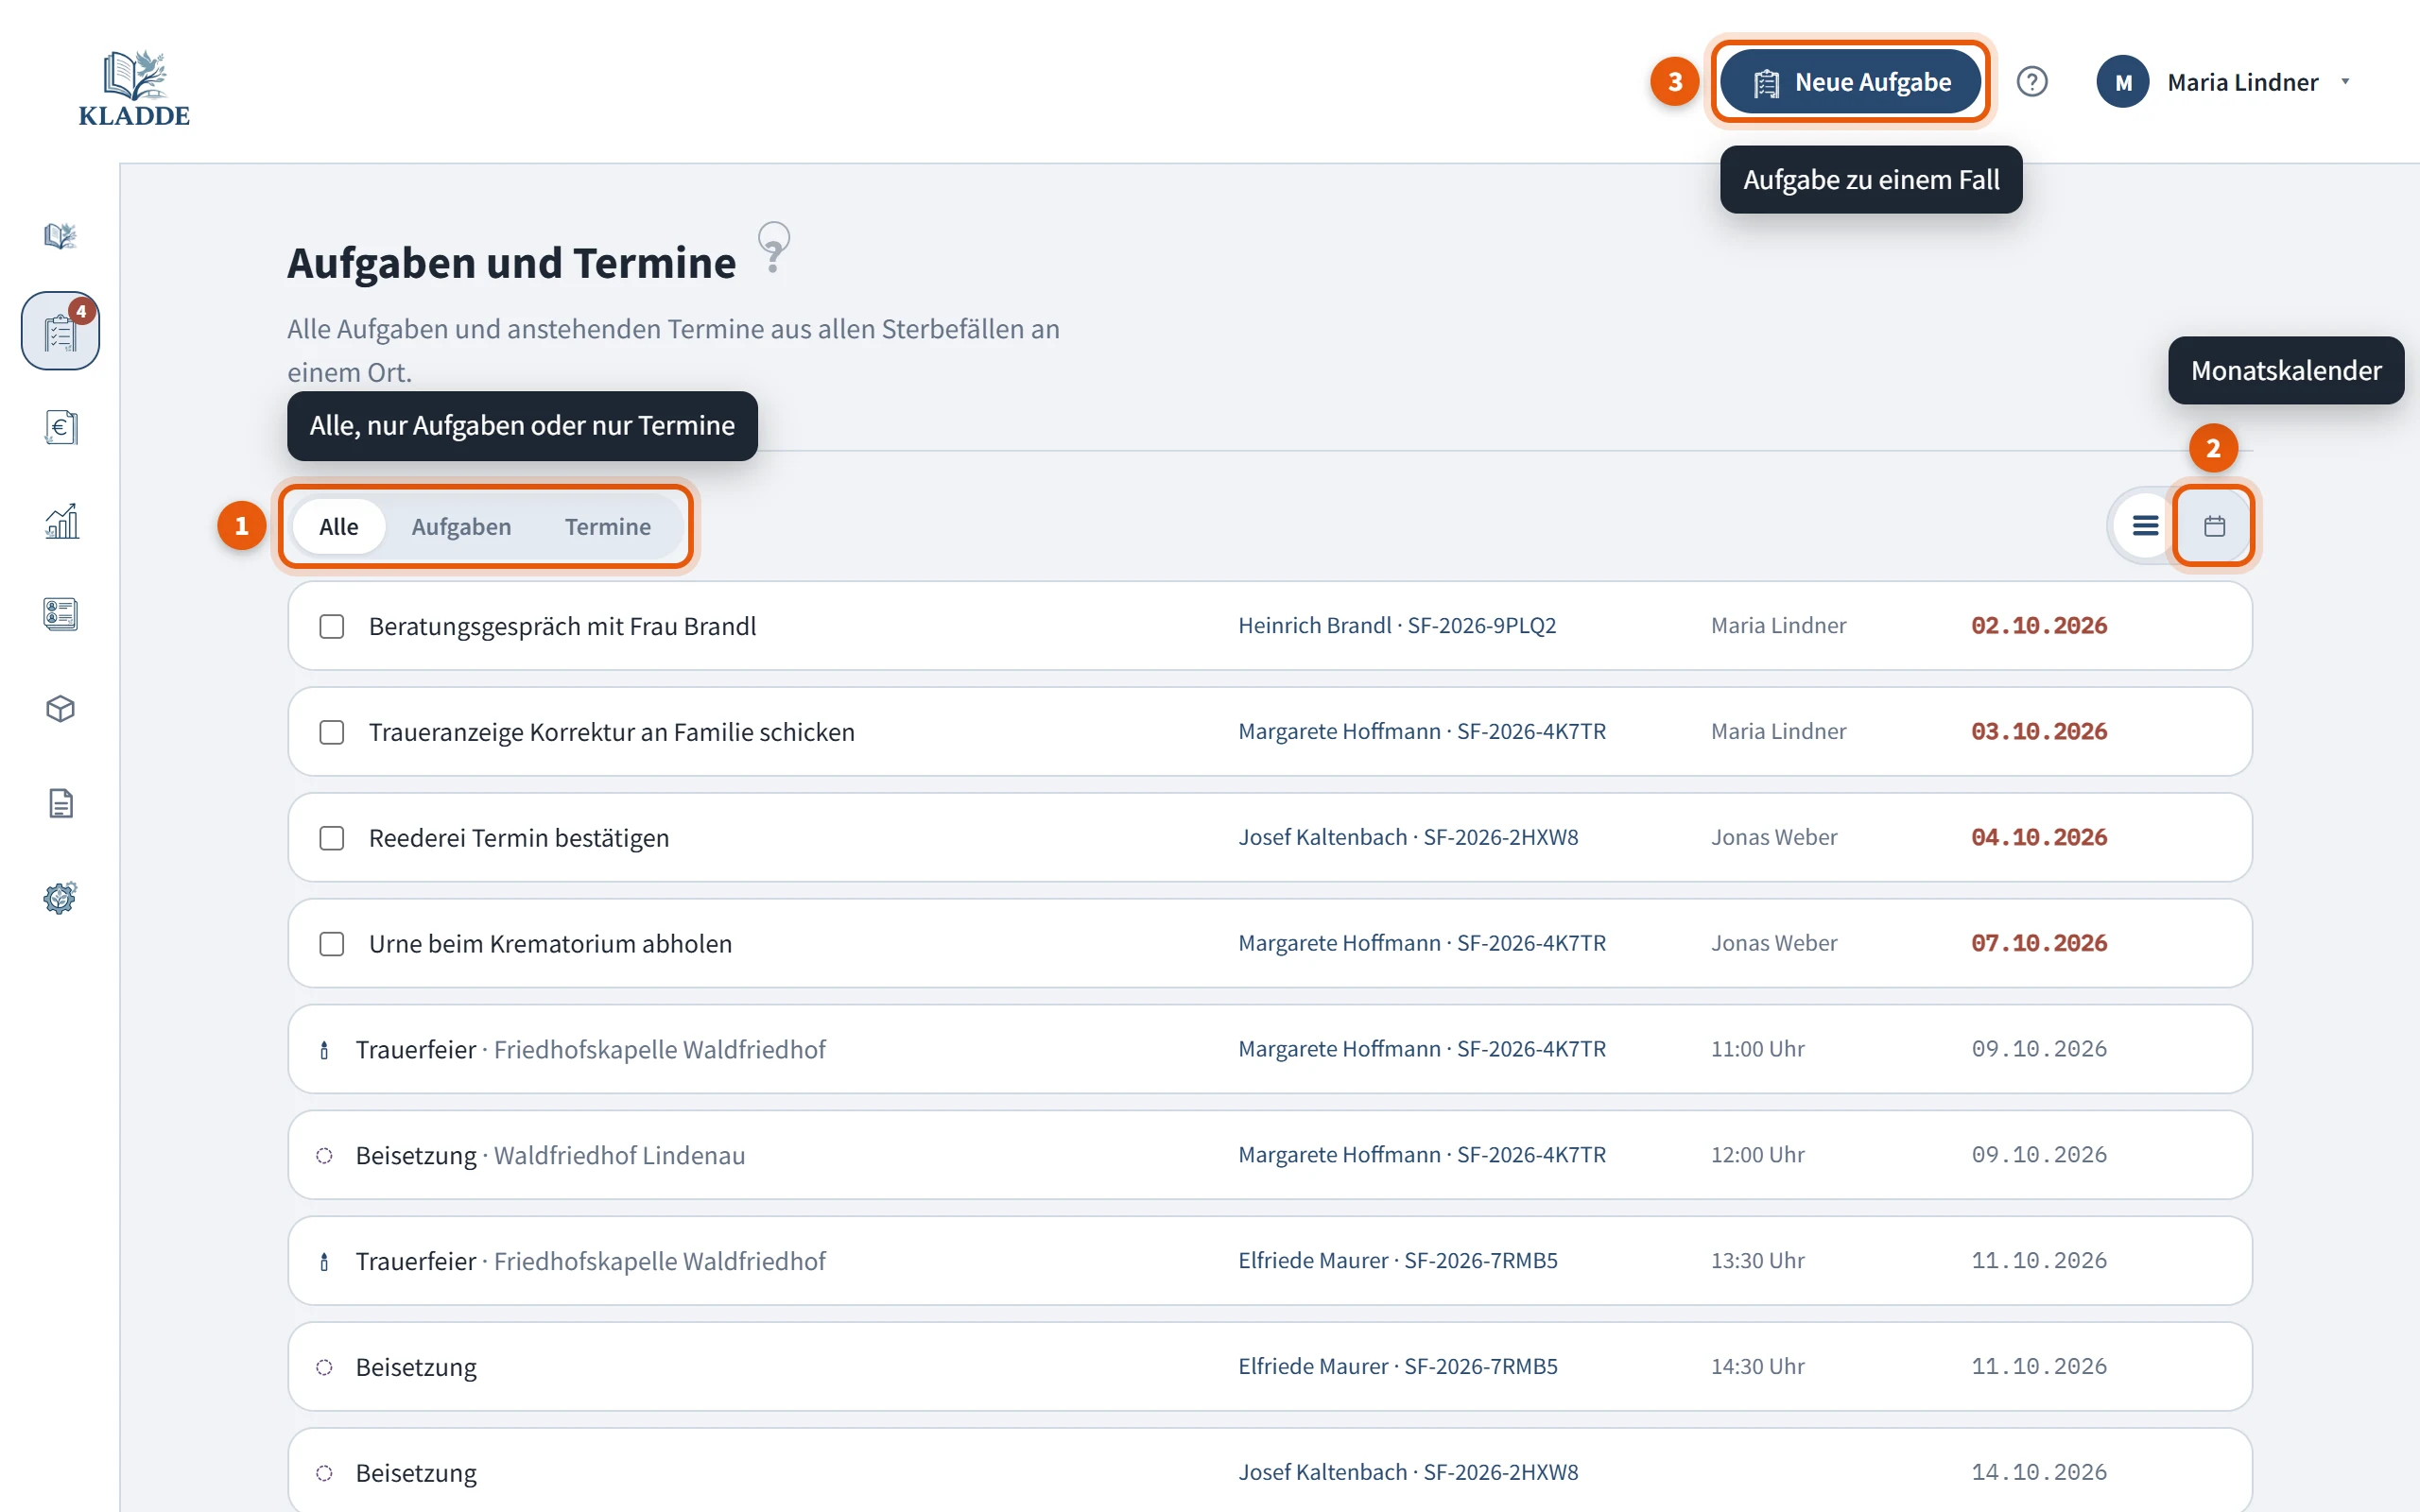
Task: Click the 11:00 Uhr Trauerfeier row title
Action: [x=415, y=1050]
